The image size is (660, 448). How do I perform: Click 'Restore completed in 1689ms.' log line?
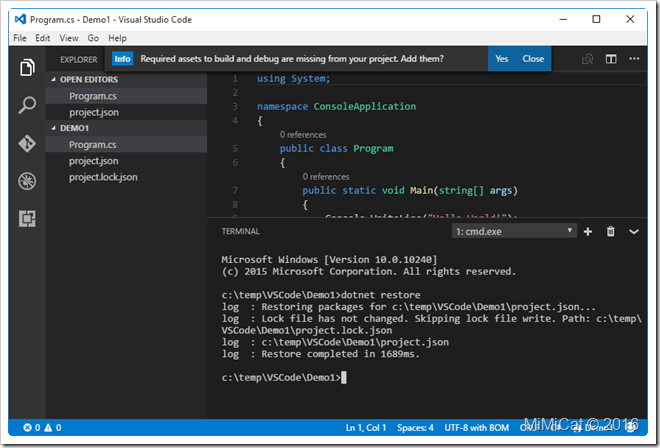point(341,354)
